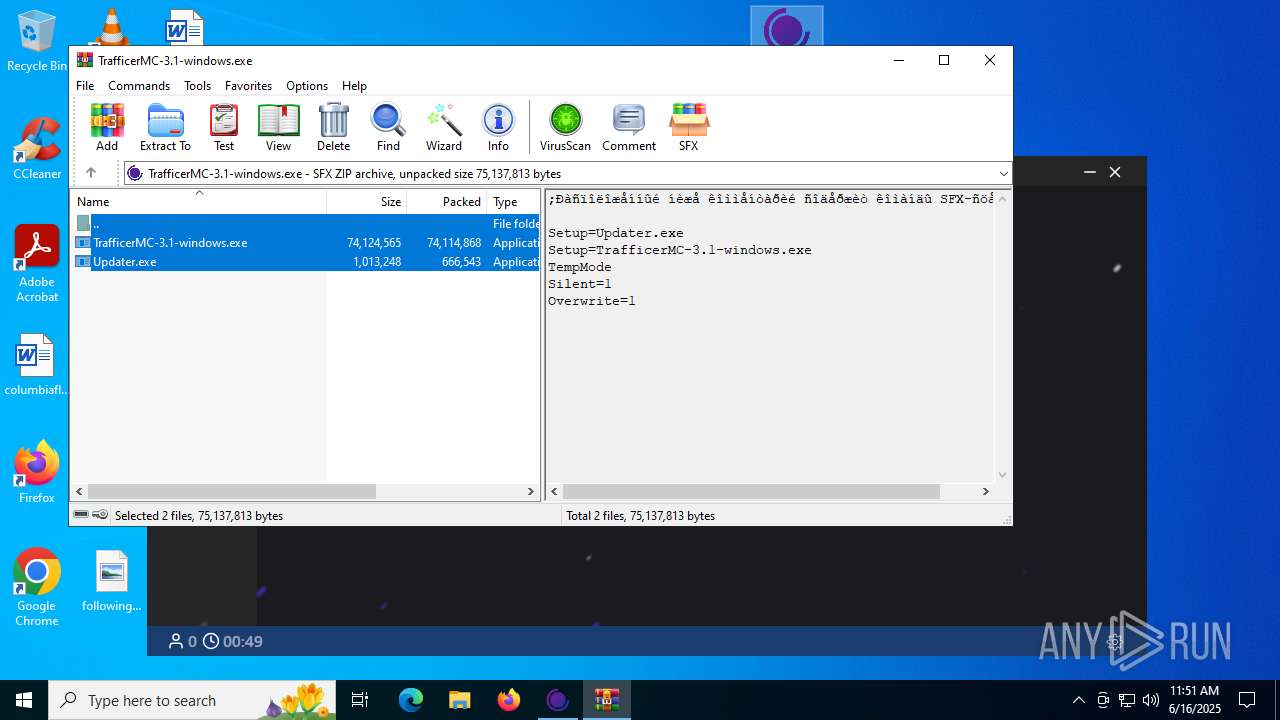
Task: Click the Overwrite=1 comment line
Action: pyautogui.click(x=592, y=301)
